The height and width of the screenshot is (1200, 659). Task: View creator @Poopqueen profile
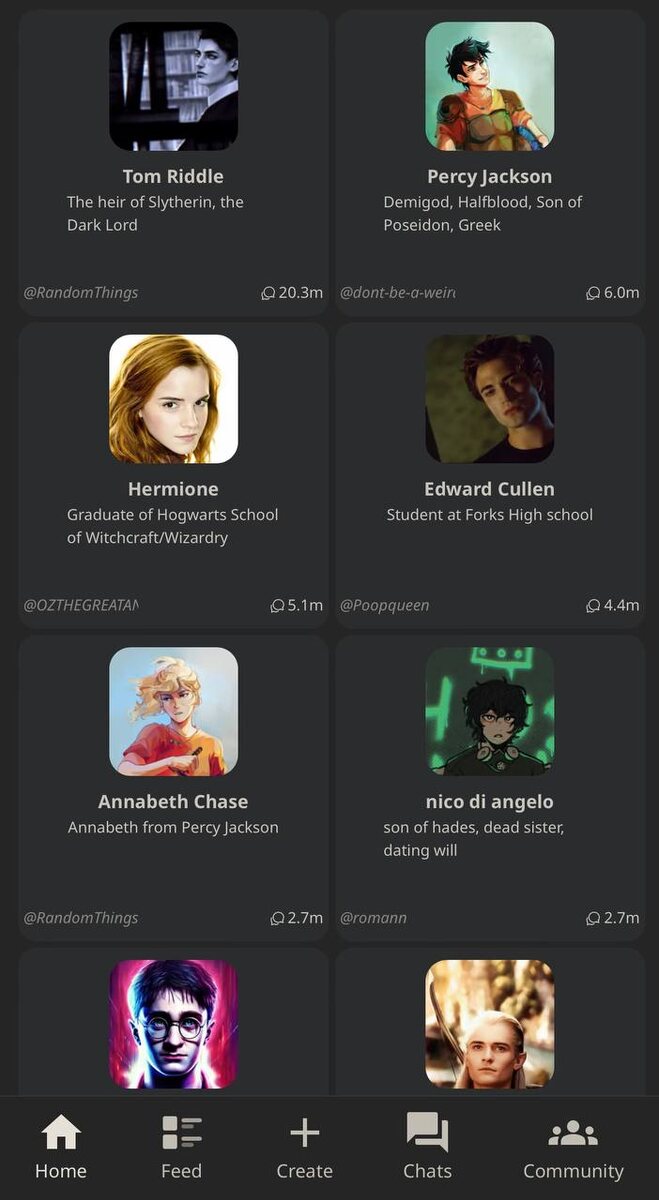click(385, 606)
